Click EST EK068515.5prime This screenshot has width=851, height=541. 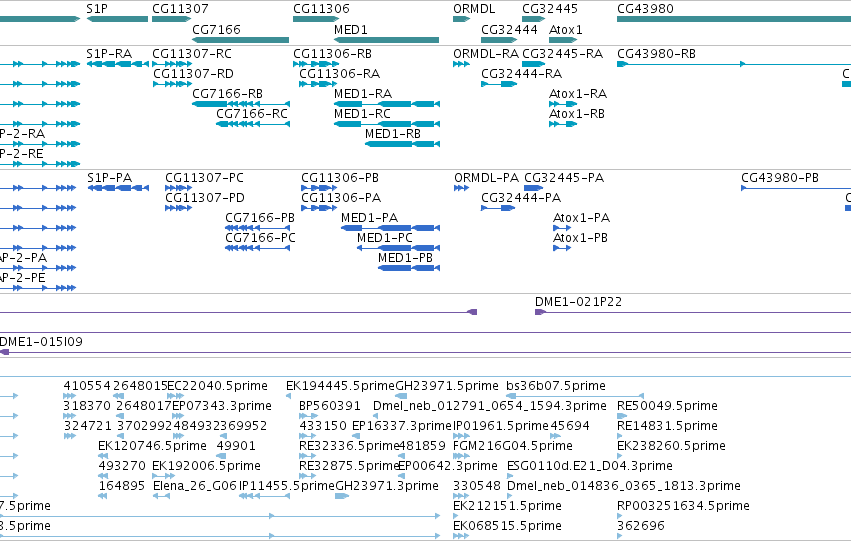click(461, 537)
